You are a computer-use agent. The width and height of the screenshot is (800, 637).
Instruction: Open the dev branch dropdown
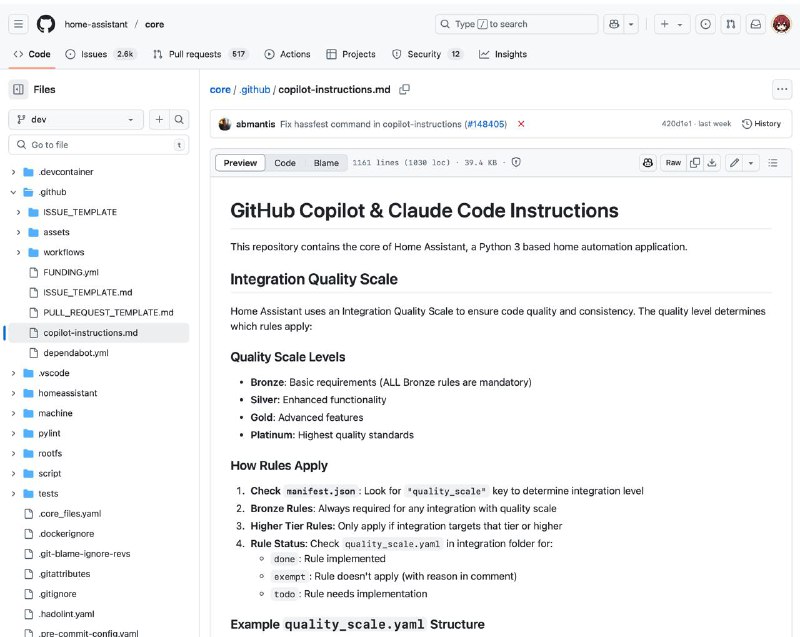point(76,119)
